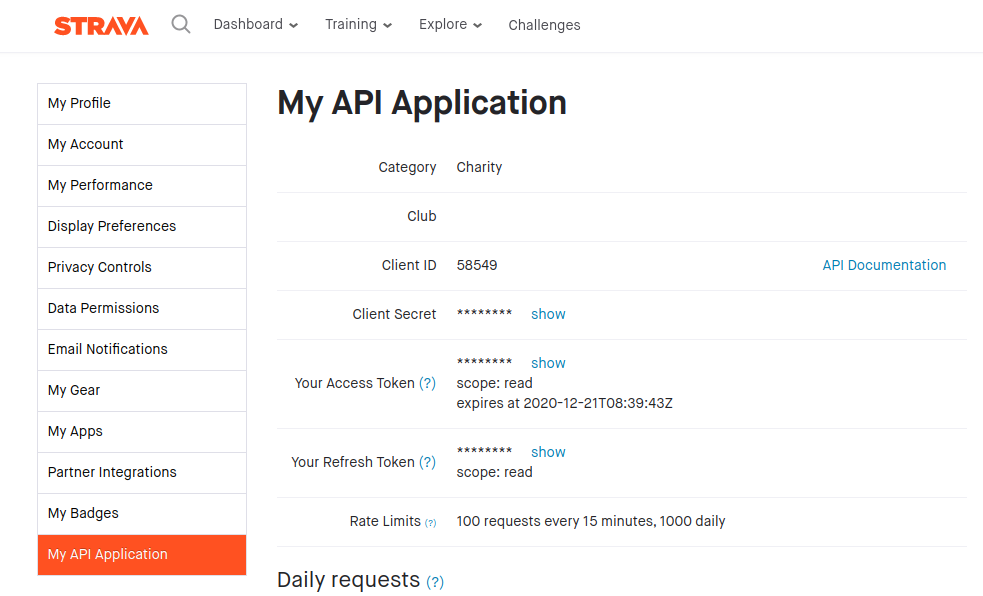Expand the Dashboard dropdown menu
Screen dimensions: 983x596
tap(255, 24)
